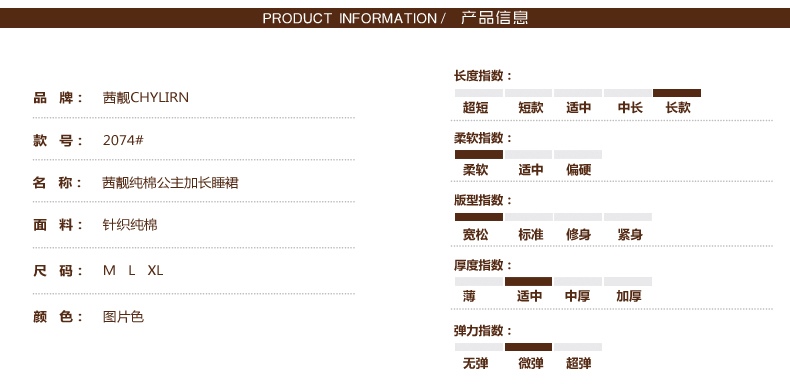Click the 修身 fit option
The image size is (790, 384).
[x=578, y=234]
